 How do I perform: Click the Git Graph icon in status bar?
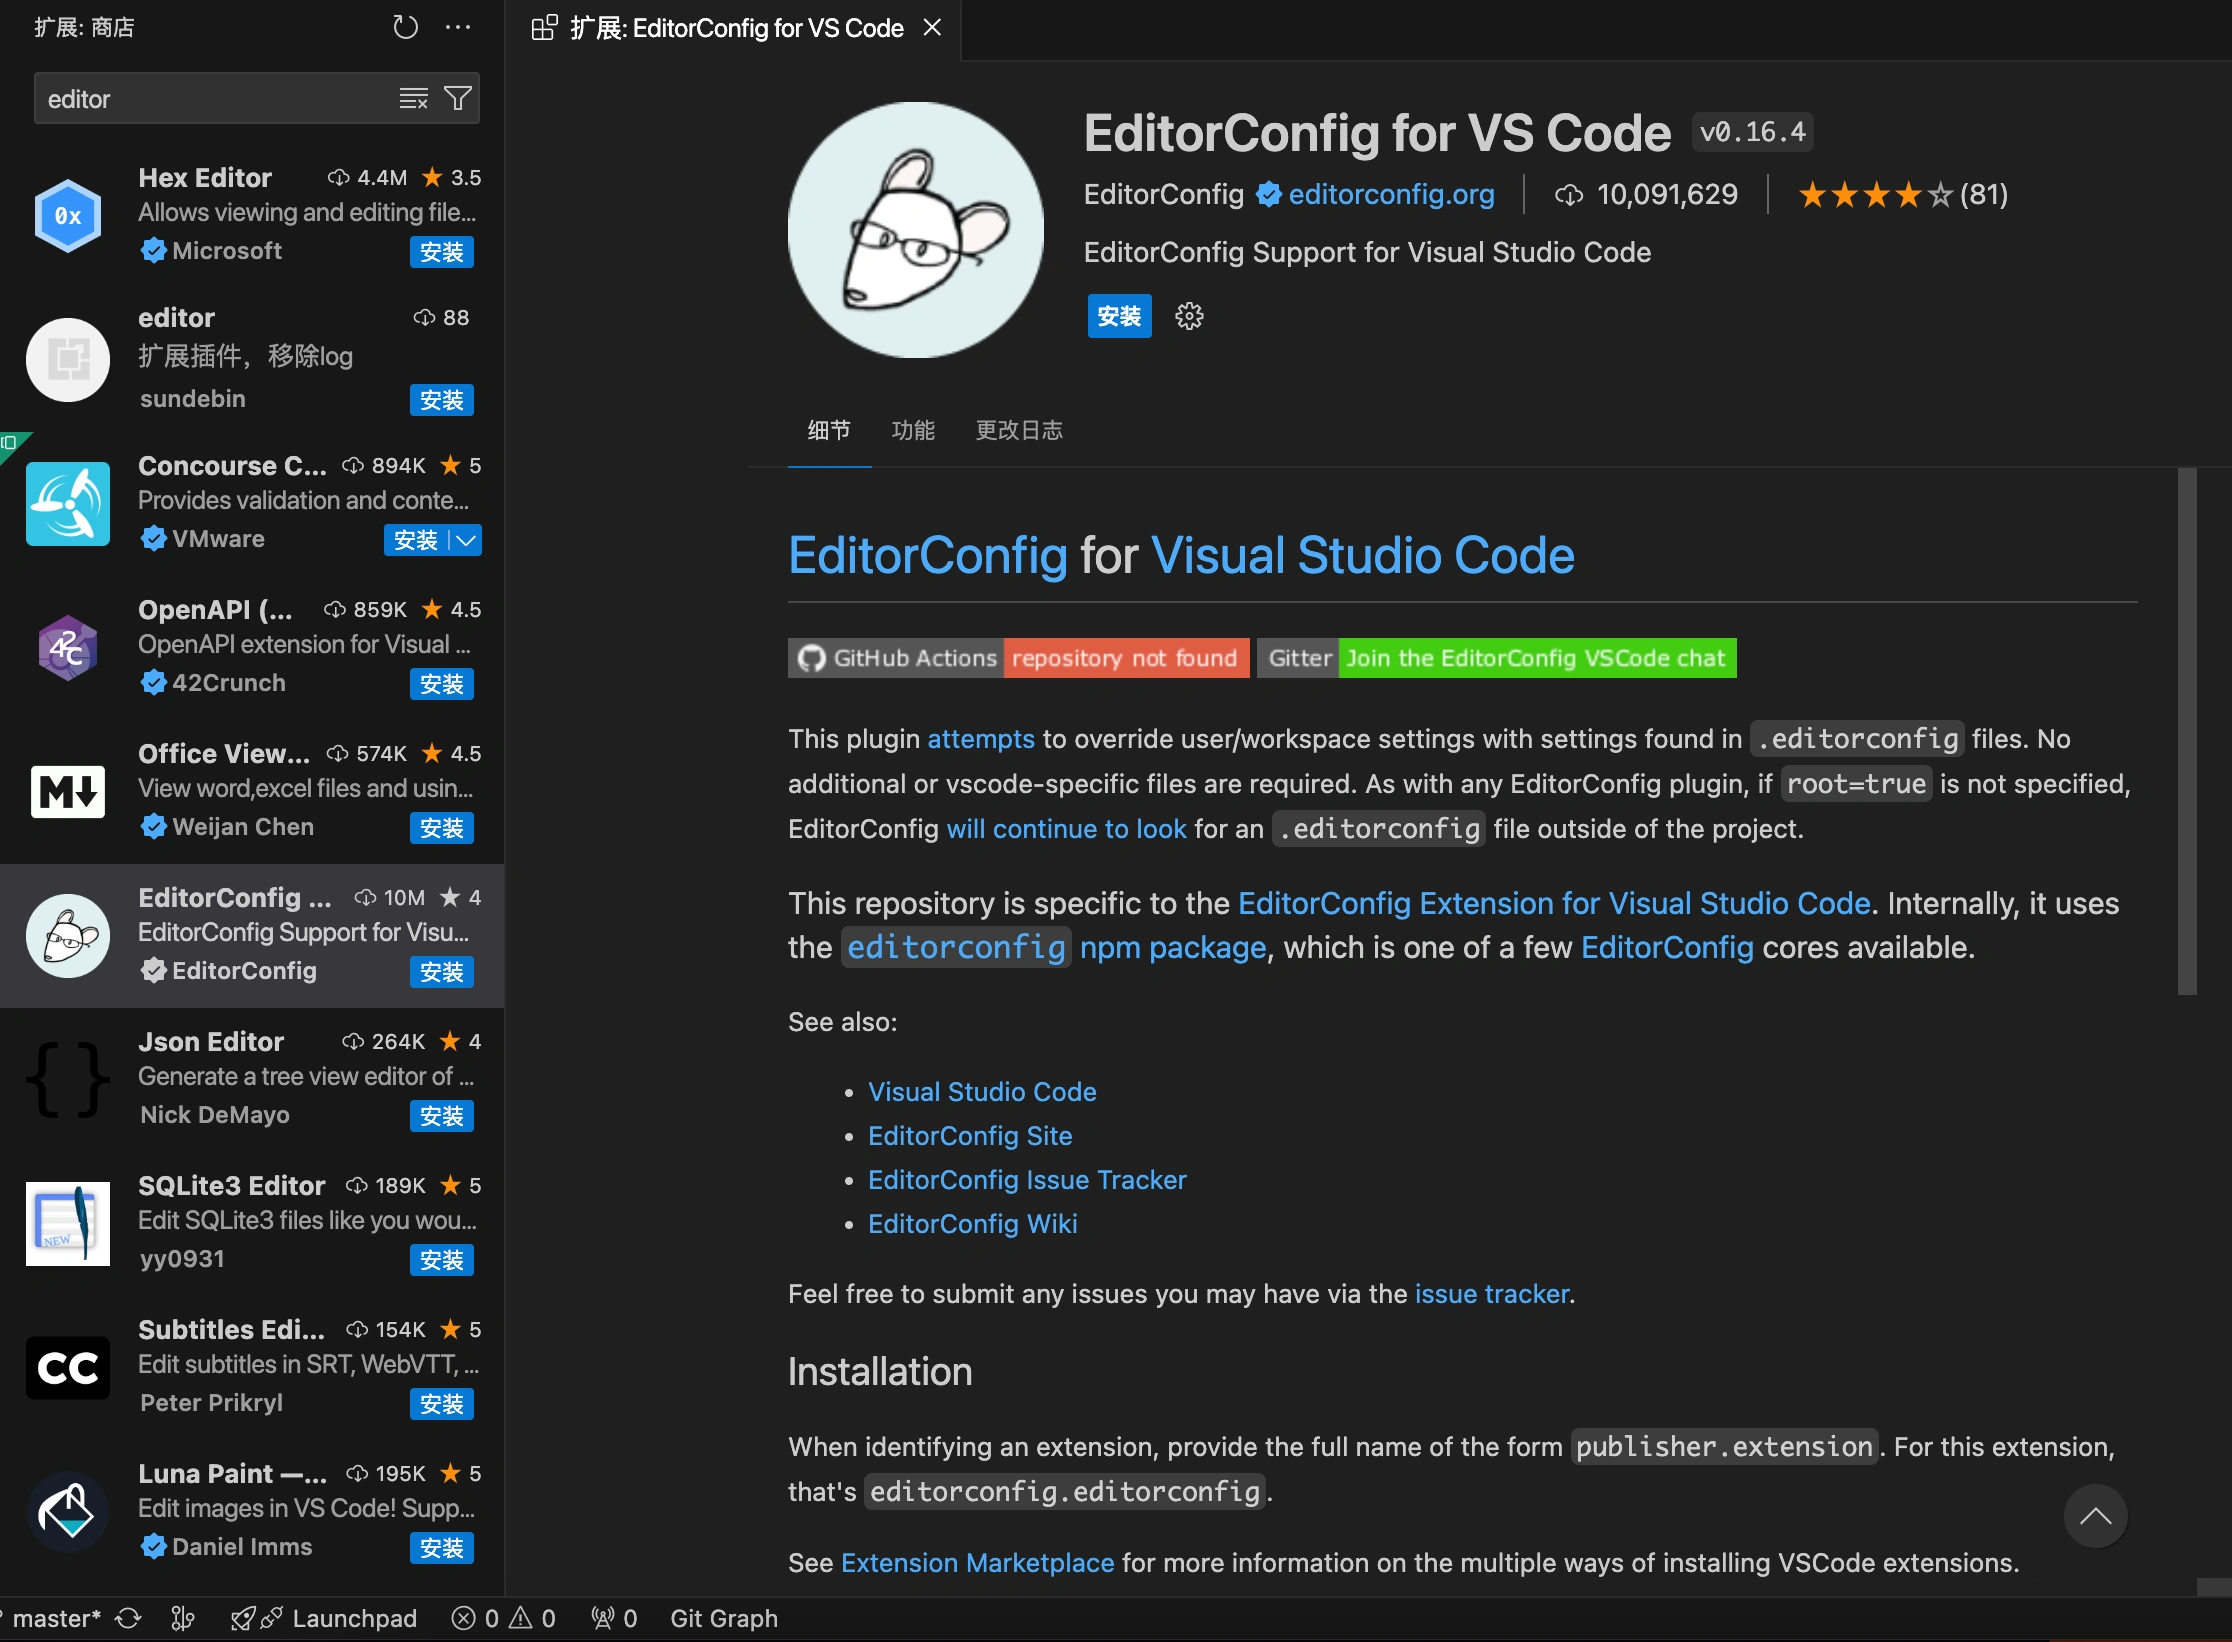click(724, 1617)
